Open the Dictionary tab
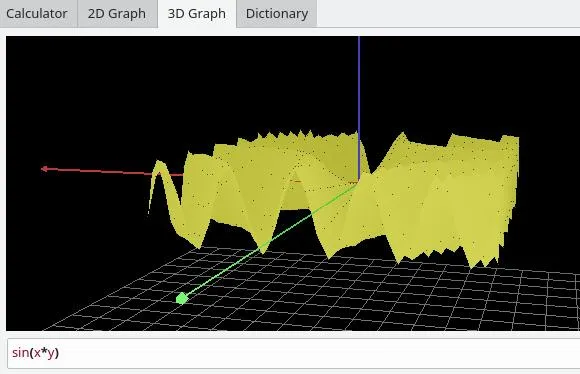This screenshot has width=580, height=374. [277, 14]
